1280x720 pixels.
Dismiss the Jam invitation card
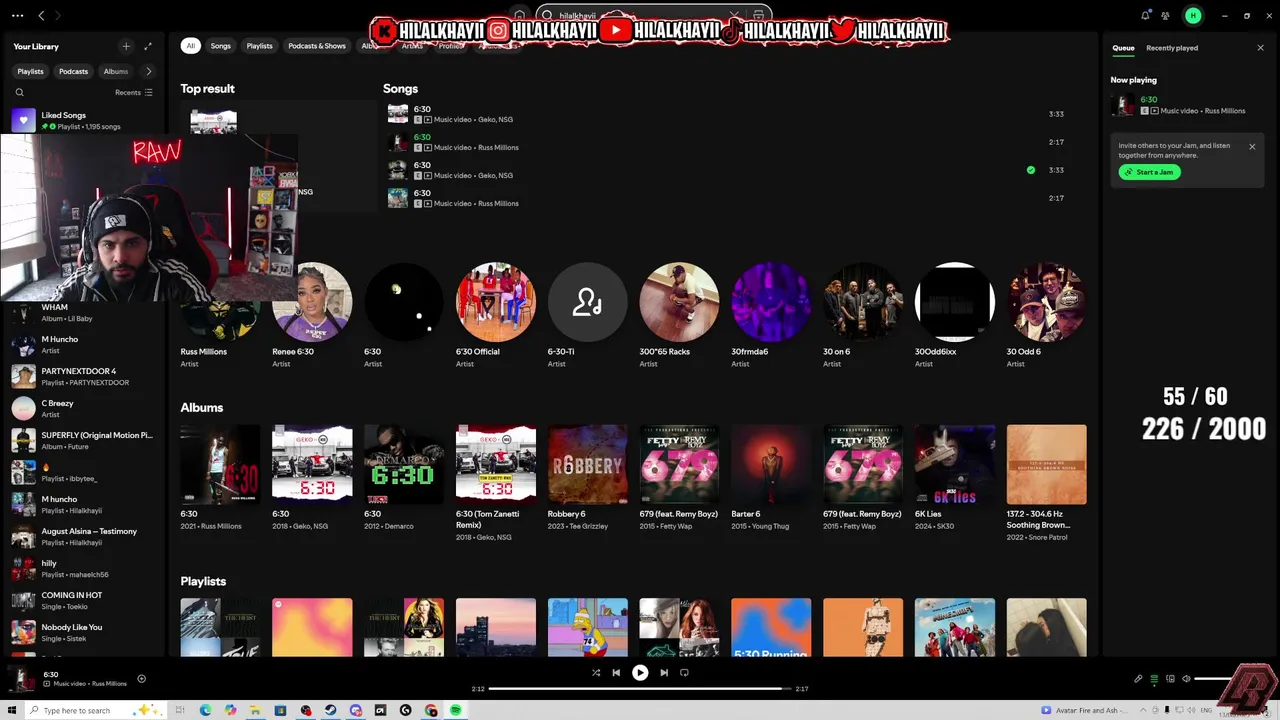(x=1252, y=147)
